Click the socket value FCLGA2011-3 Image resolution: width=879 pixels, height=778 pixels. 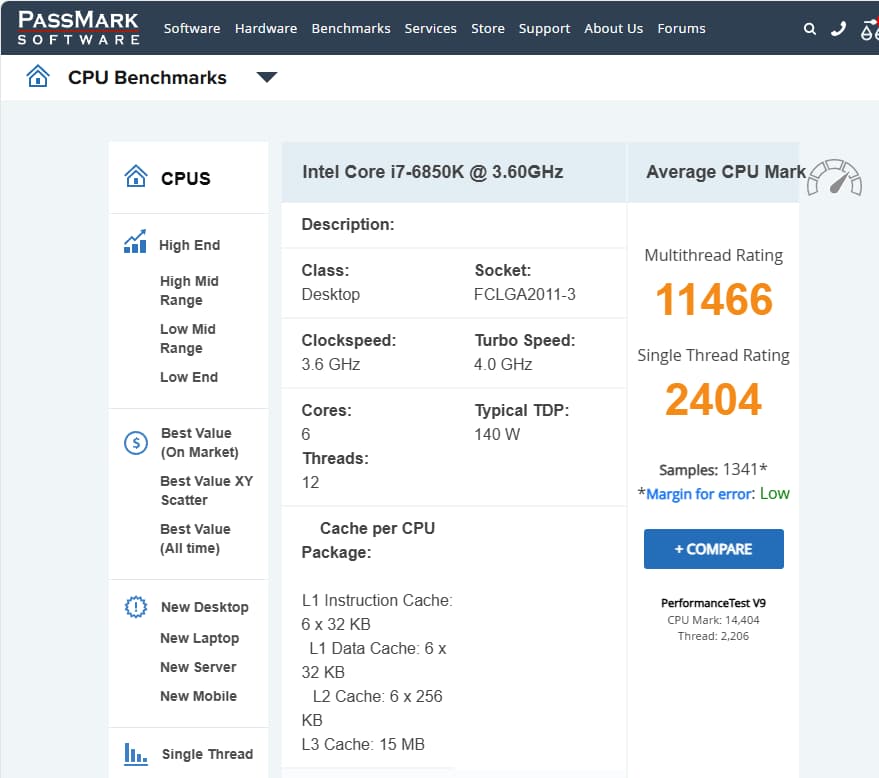click(x=525, y=294)
